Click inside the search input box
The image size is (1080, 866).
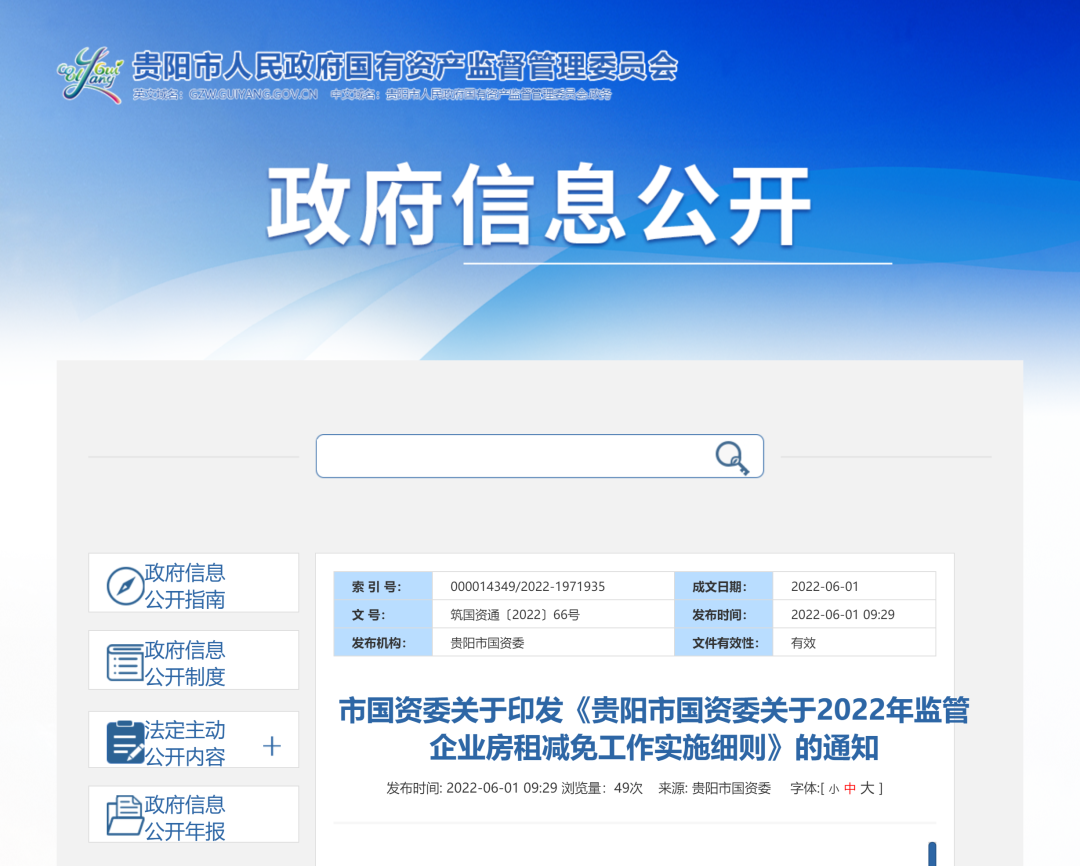500,455
